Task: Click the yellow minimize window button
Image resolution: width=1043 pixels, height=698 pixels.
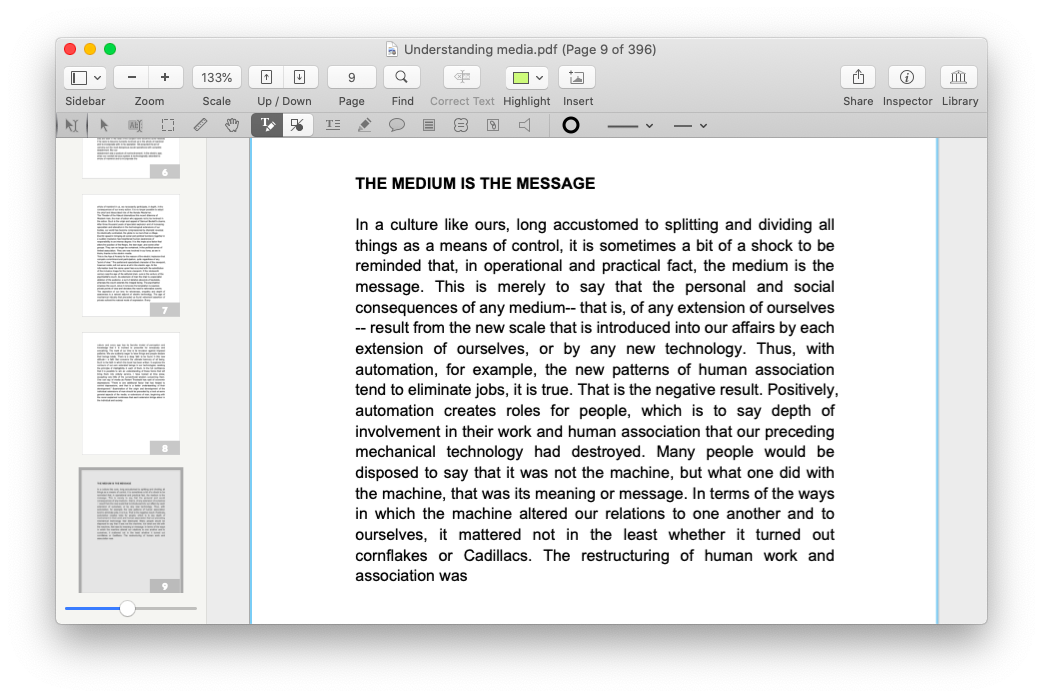Action: pyautogui.click(x=90, y=49)
